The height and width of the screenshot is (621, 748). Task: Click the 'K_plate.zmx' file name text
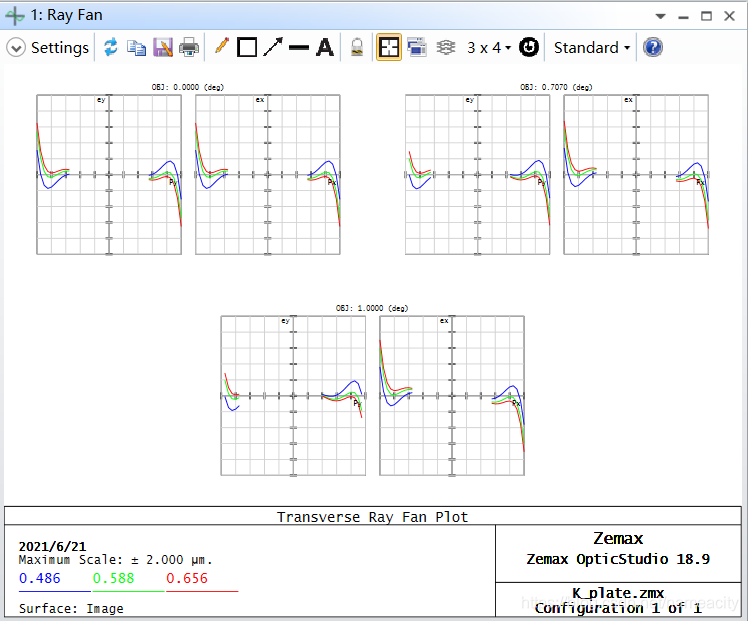[618, 593]
